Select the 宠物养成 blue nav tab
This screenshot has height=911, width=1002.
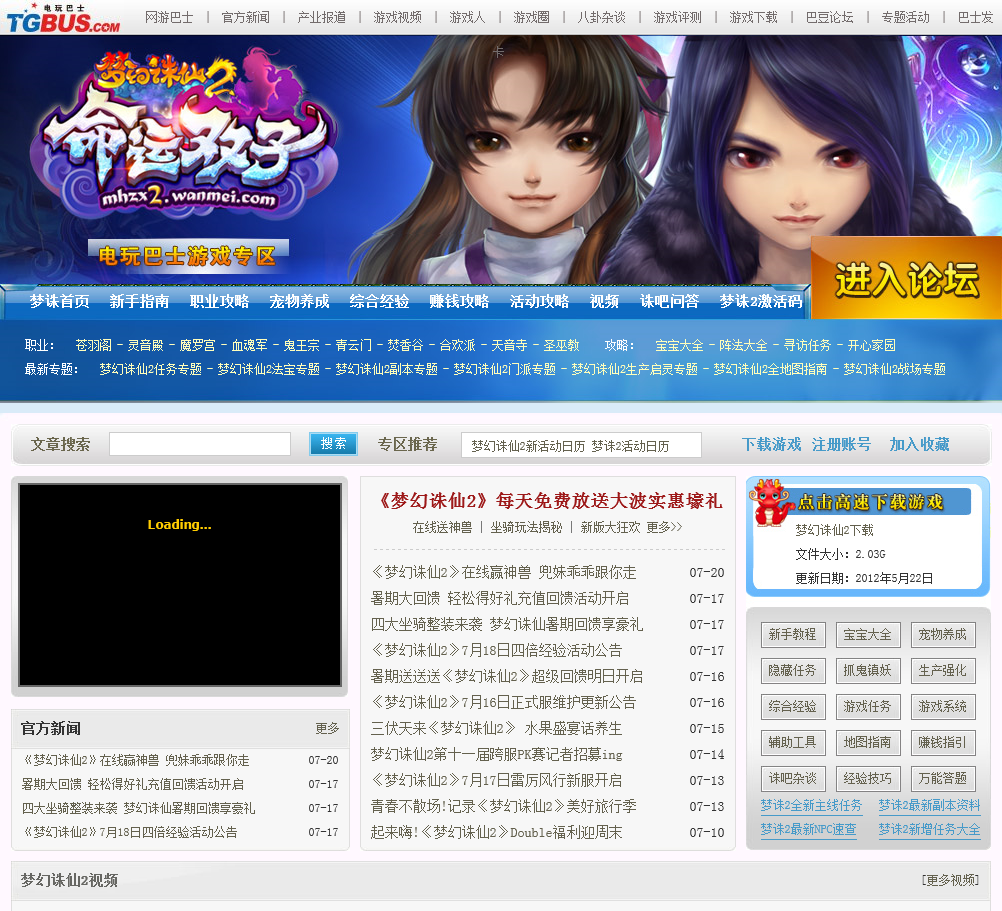point(299,301)
